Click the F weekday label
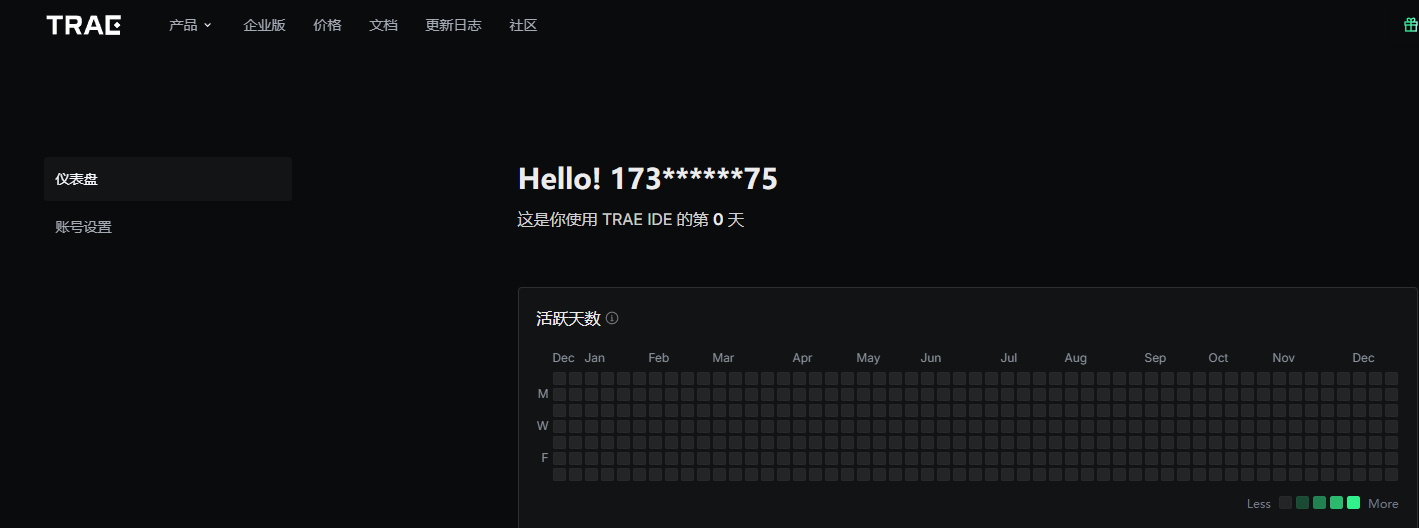The image size is (1419, 528). pyautogui.click(x=545, y=458)
